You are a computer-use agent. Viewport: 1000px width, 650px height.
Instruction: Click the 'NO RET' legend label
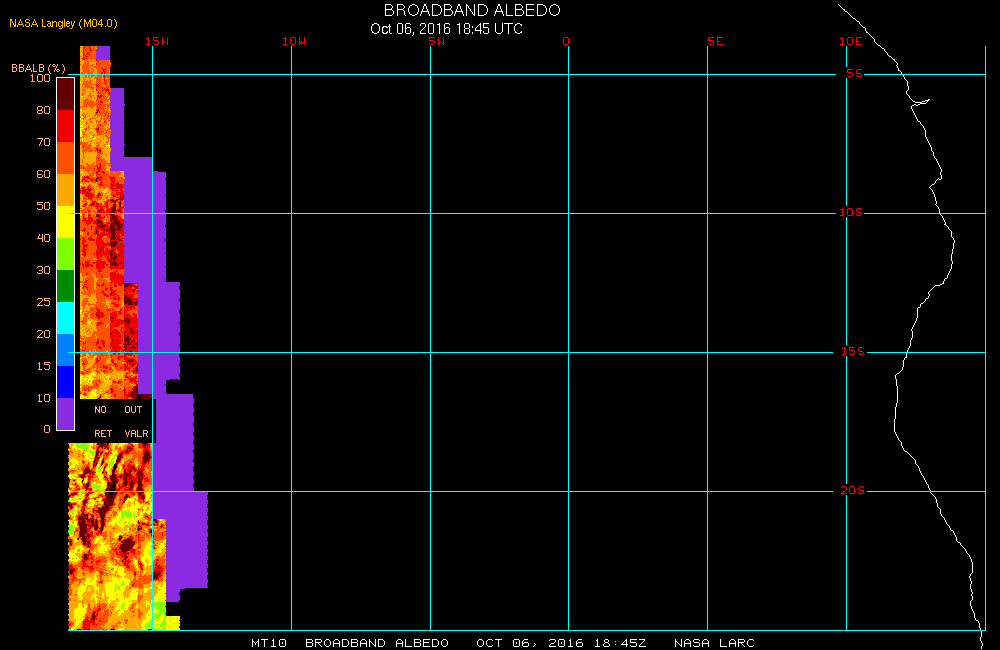(x=103, y=422)
